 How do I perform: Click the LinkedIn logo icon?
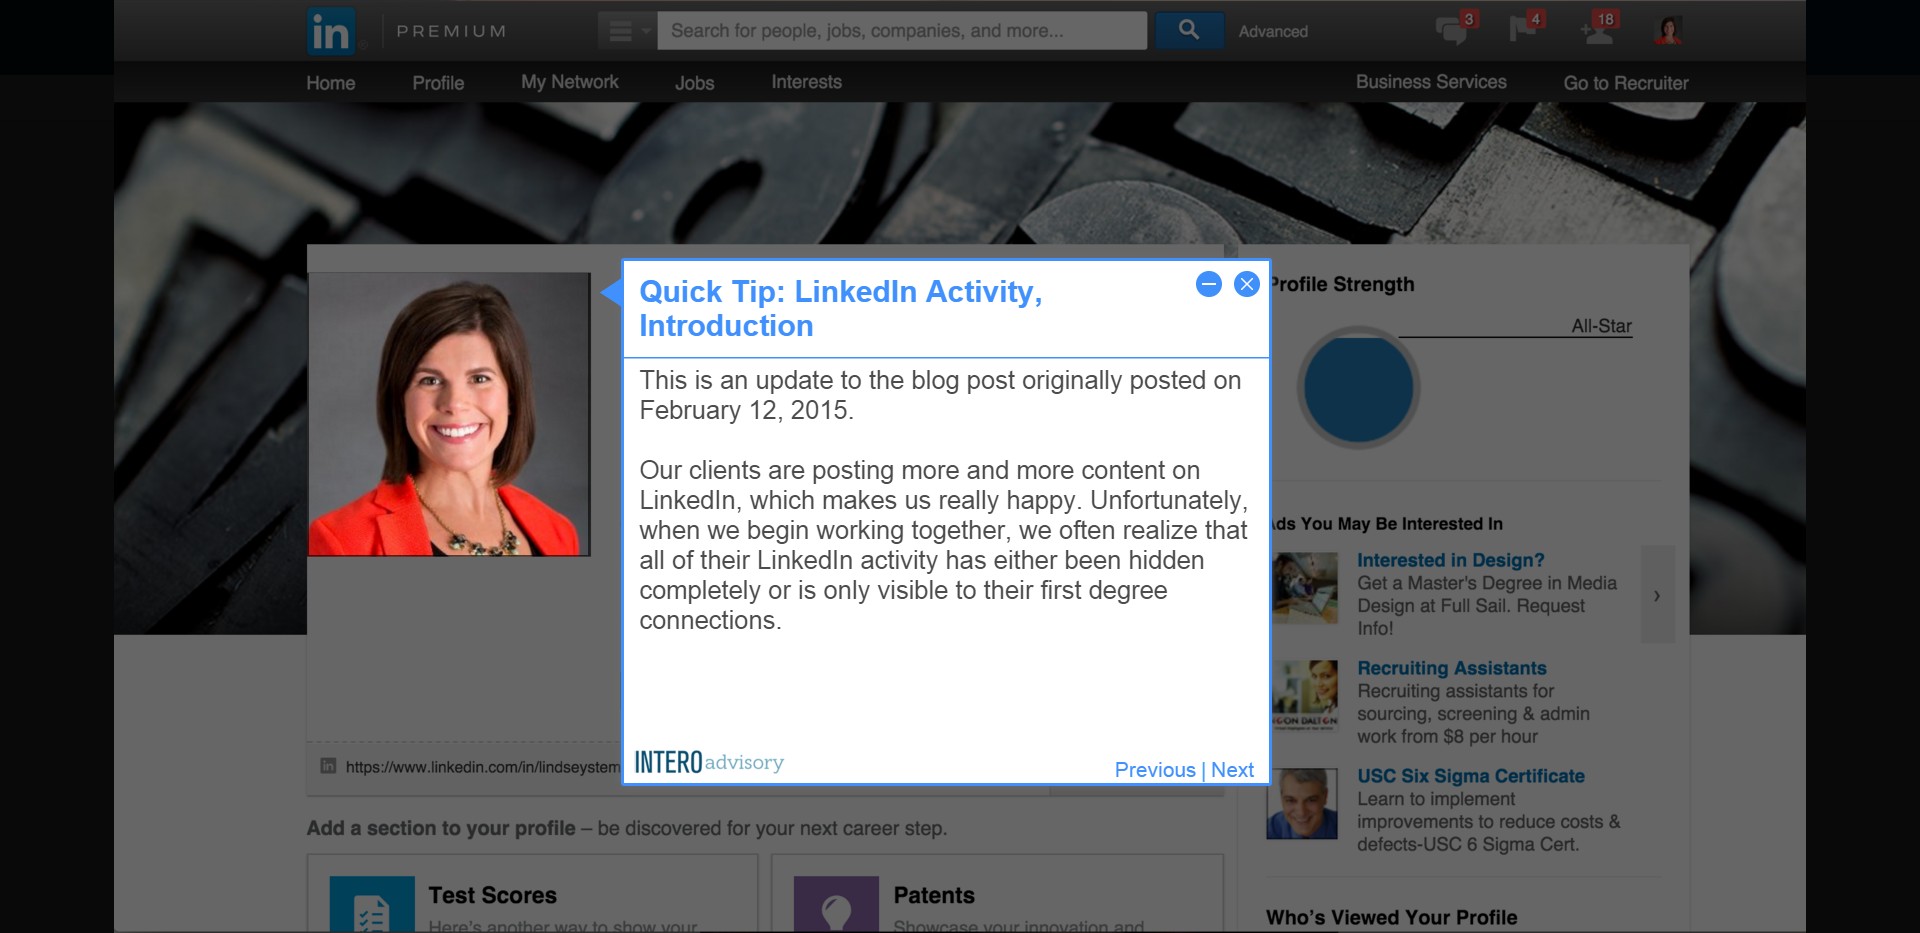click(331, 31)
